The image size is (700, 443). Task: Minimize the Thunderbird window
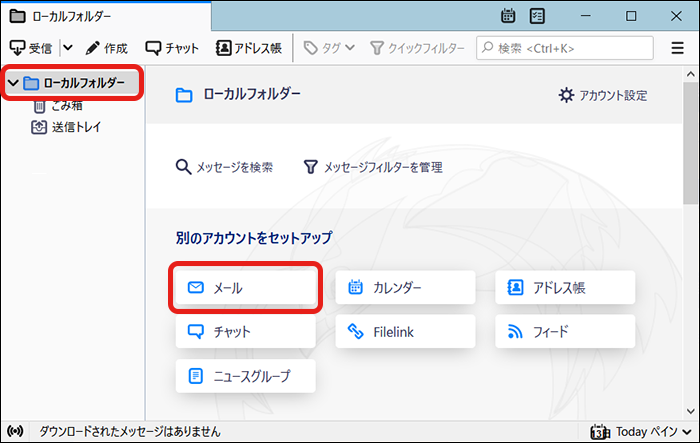point(586,16)
